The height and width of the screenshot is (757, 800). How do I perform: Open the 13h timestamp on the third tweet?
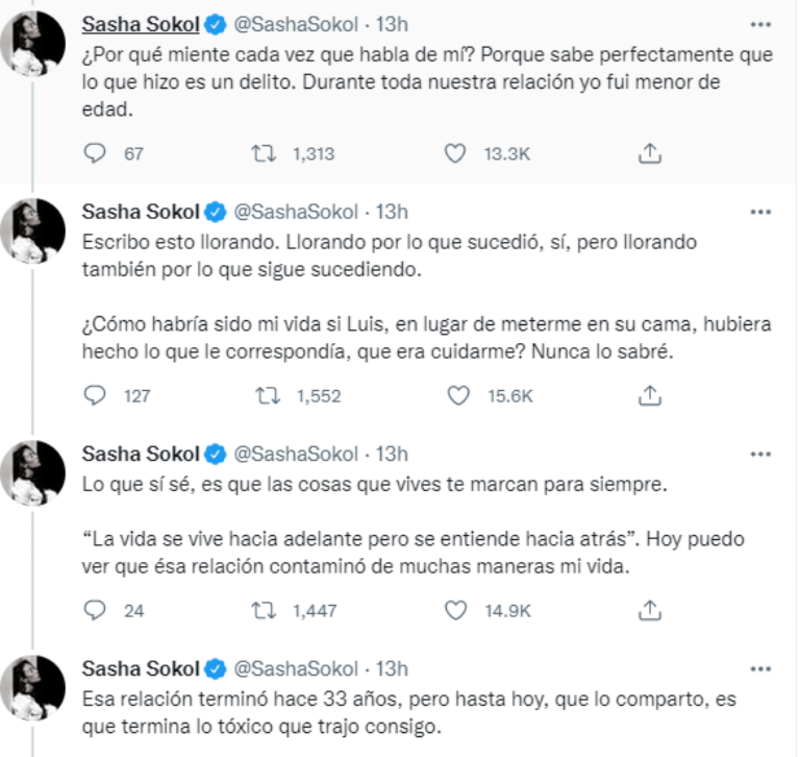[391, 455]
